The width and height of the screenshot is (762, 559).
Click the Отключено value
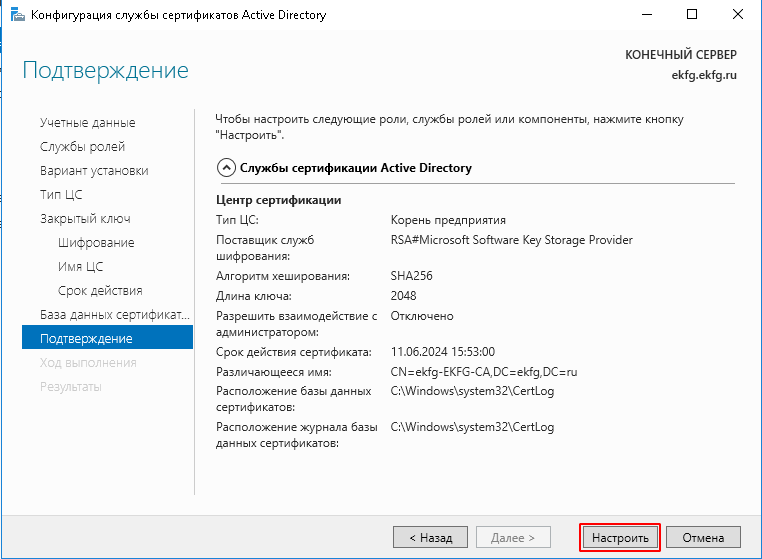[x=422, y=316]
